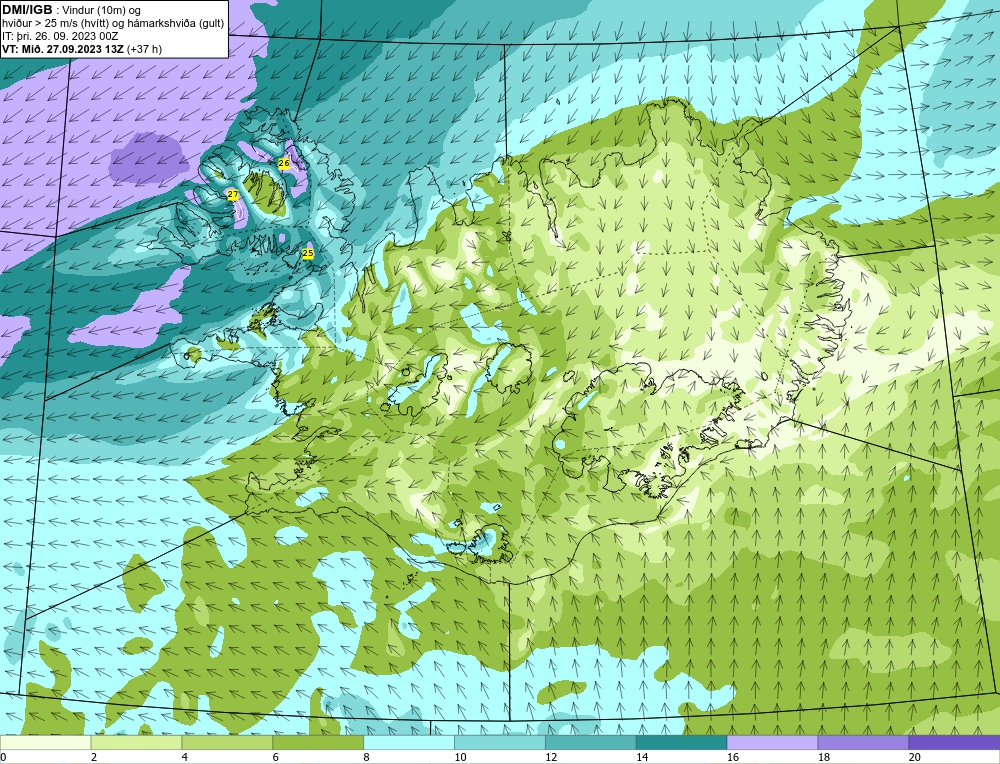This screenshot has height=764, width=1000.
Task: Click the 18–20 m/s purple legend swatch
Action: (x=864, y=742)
